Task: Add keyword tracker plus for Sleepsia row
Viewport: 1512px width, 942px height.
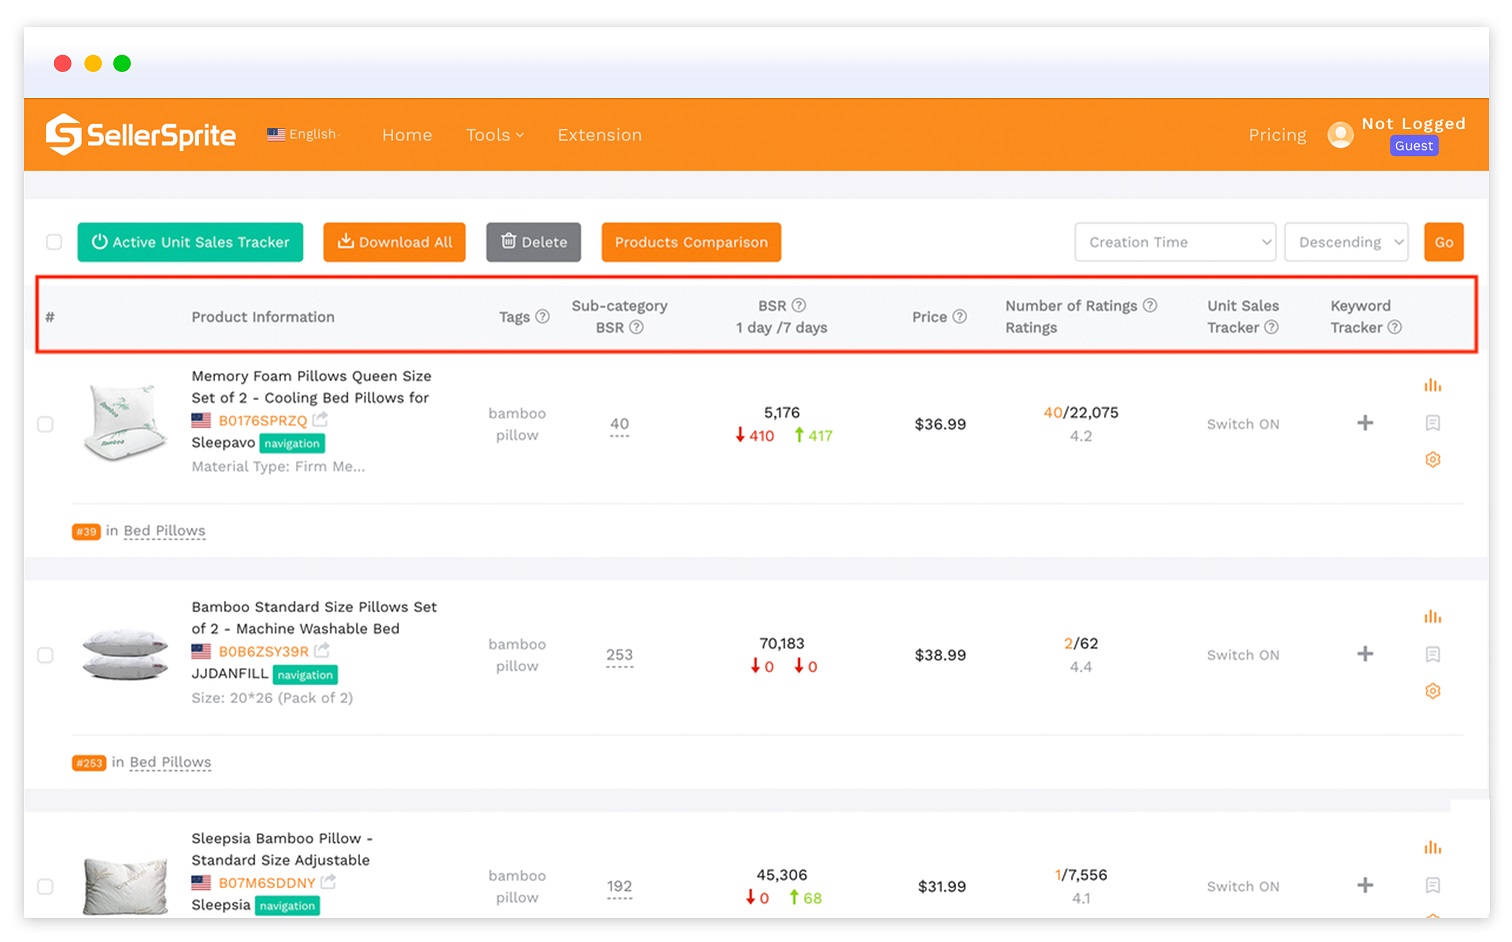Action: click(x=1365, y=885)
